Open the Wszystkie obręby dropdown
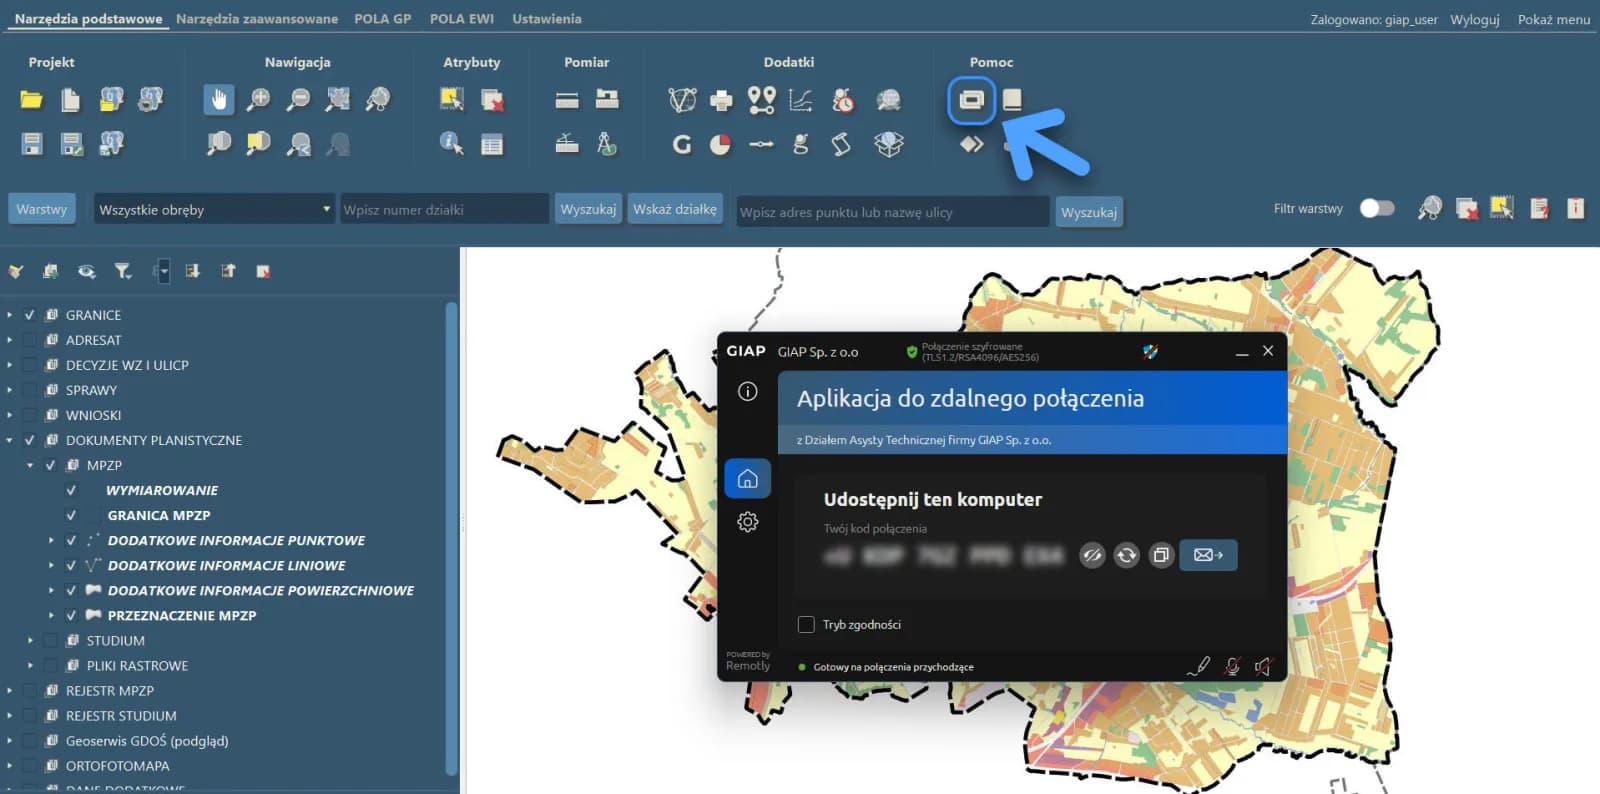 (214, 209)
